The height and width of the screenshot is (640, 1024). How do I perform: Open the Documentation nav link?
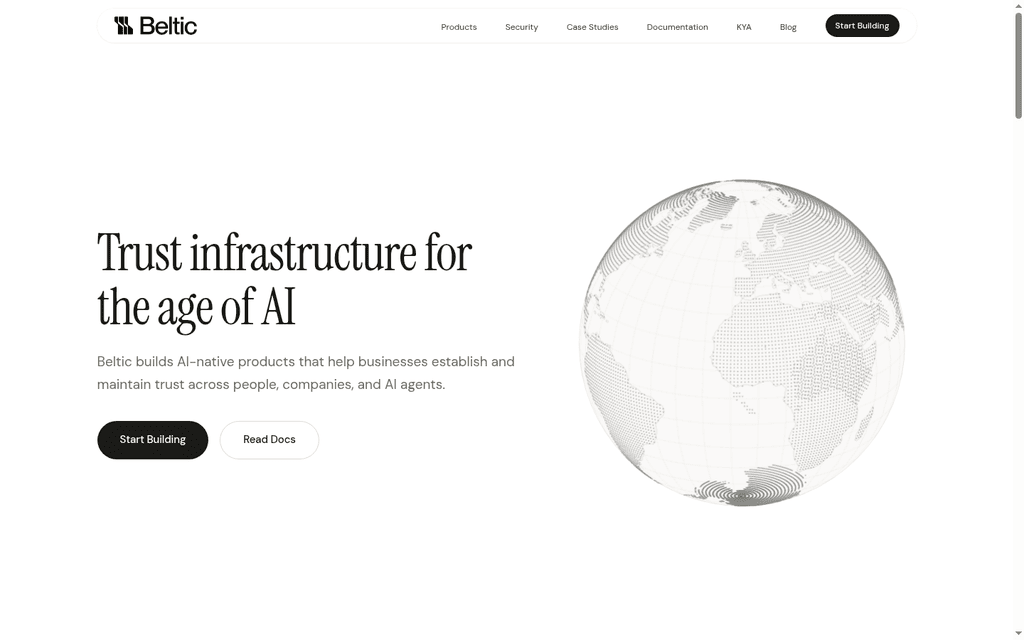tap(677, 27)
